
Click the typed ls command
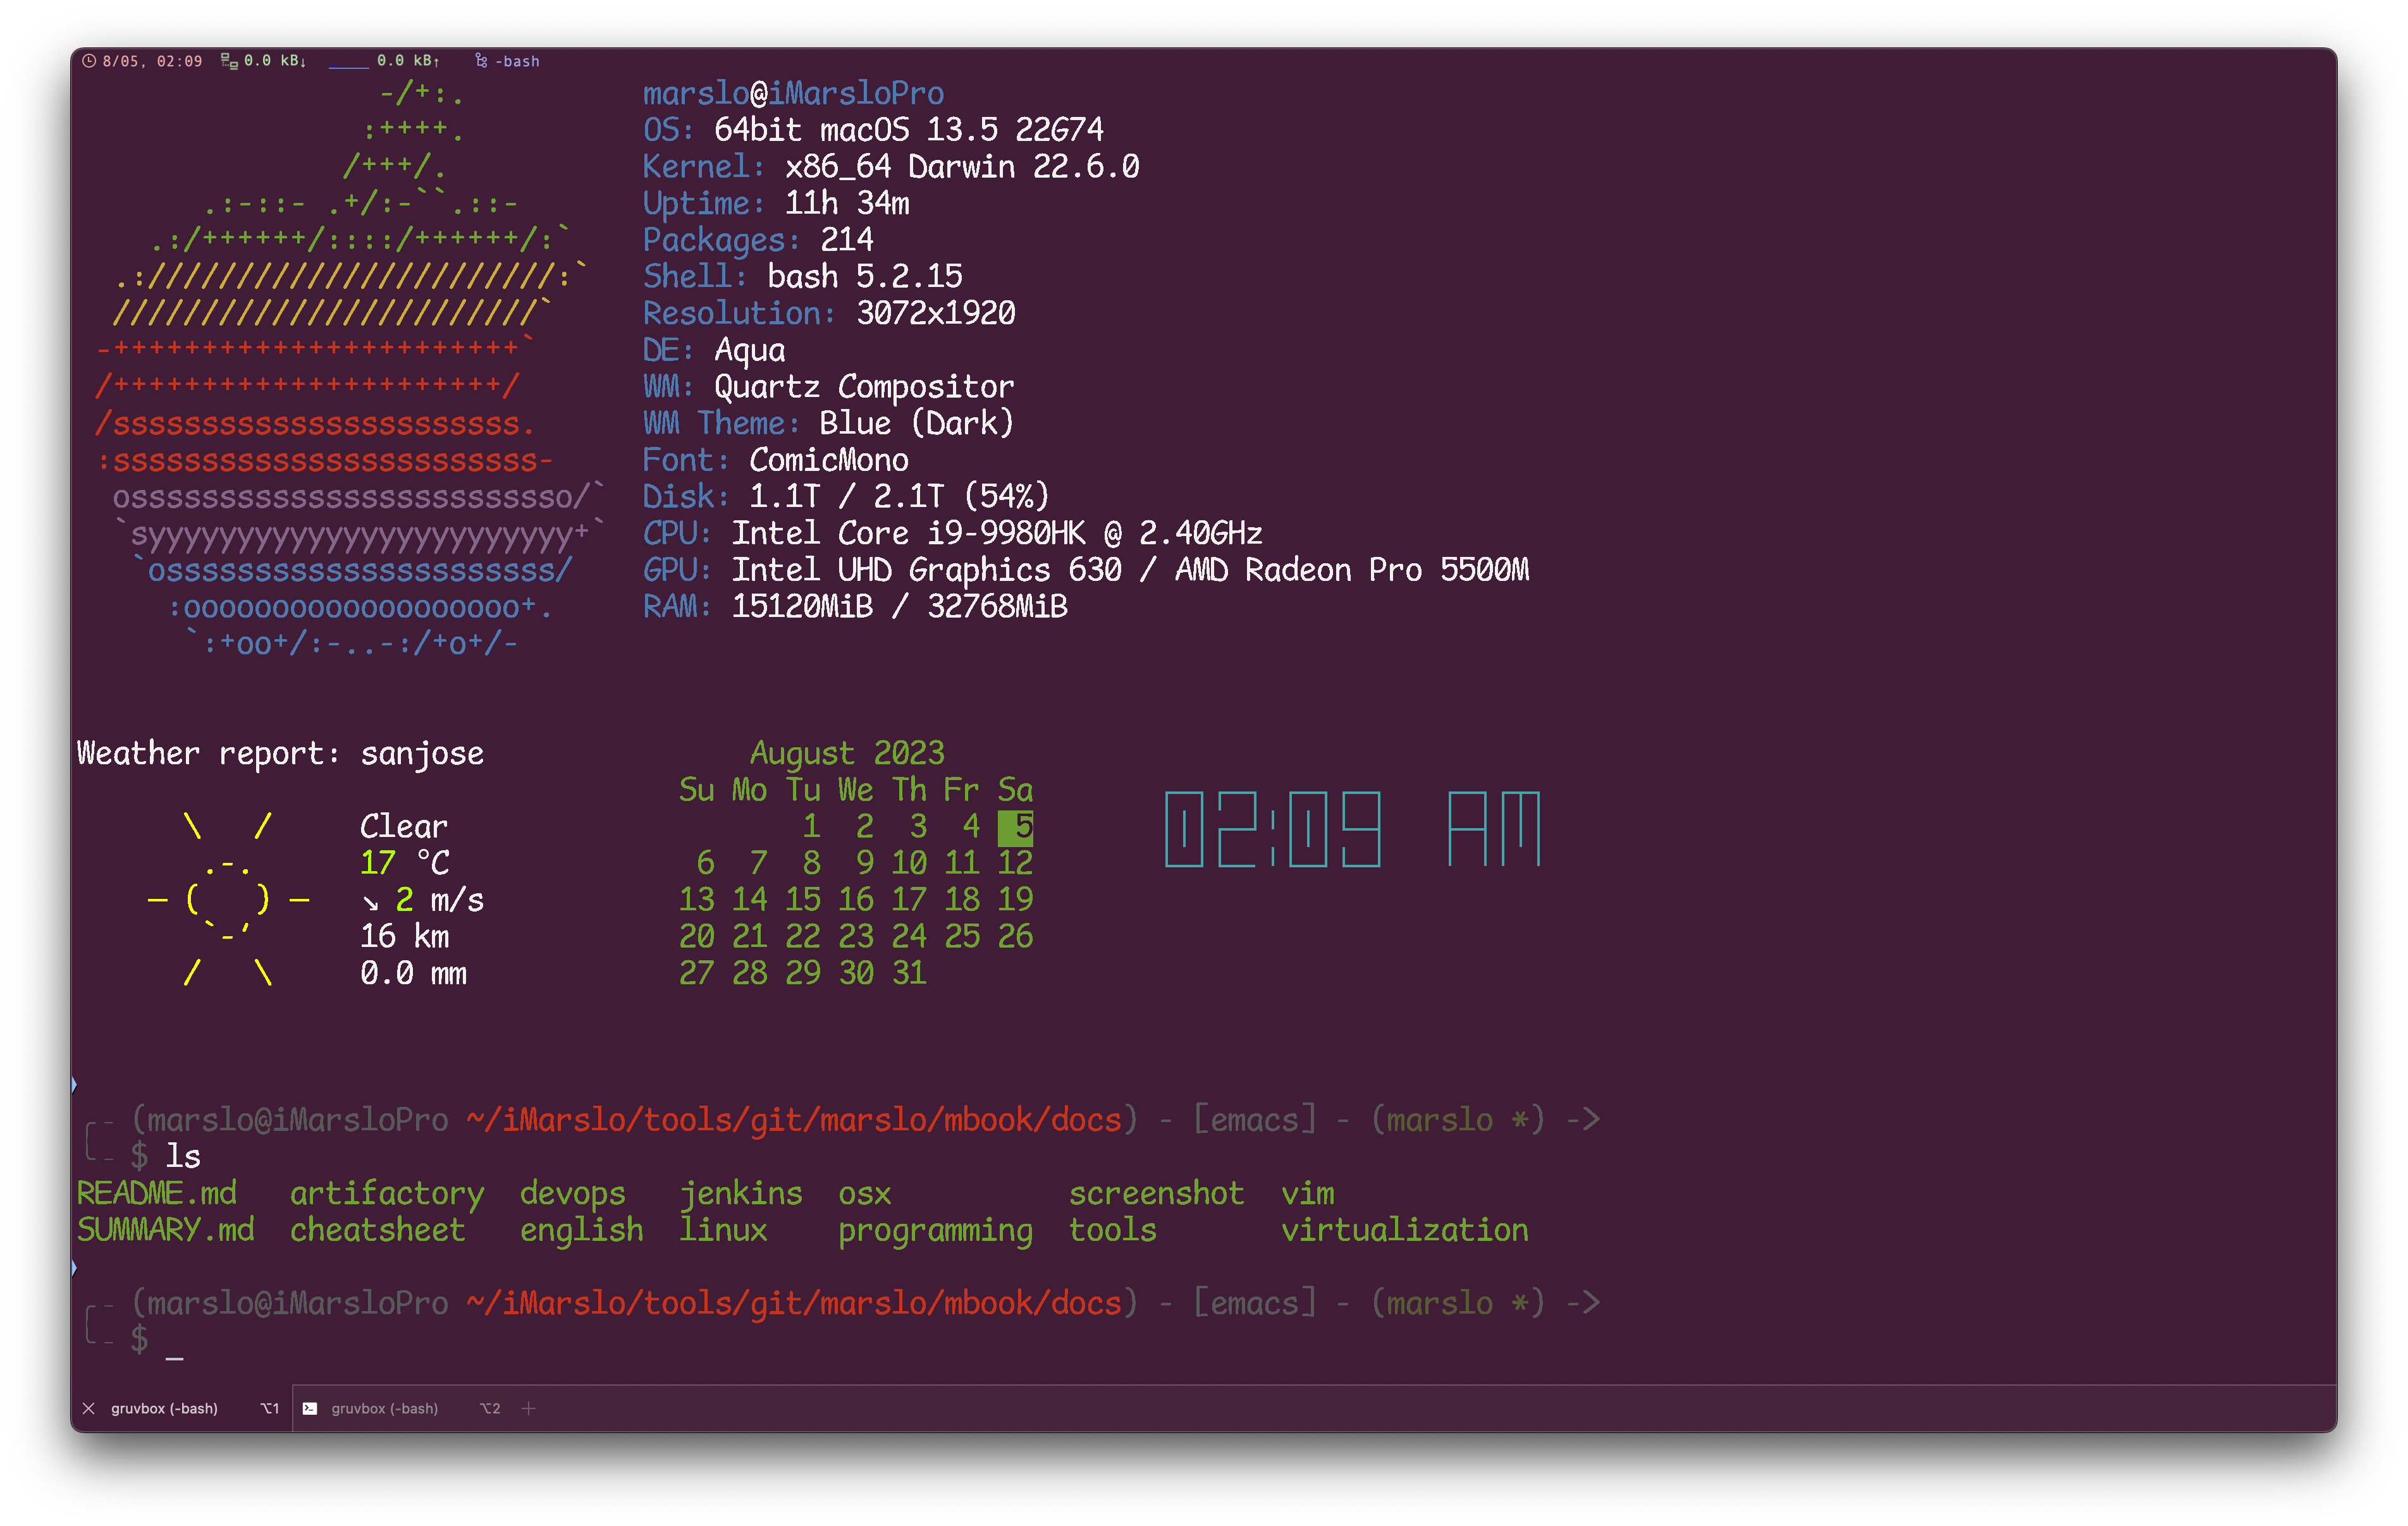pos(183,1157)
